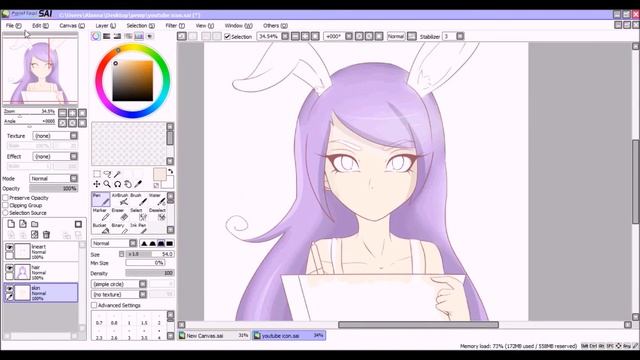Click the foreground color swatch
Image resolution: width=640 pixels, height=360 pixels.
(159, 174)
